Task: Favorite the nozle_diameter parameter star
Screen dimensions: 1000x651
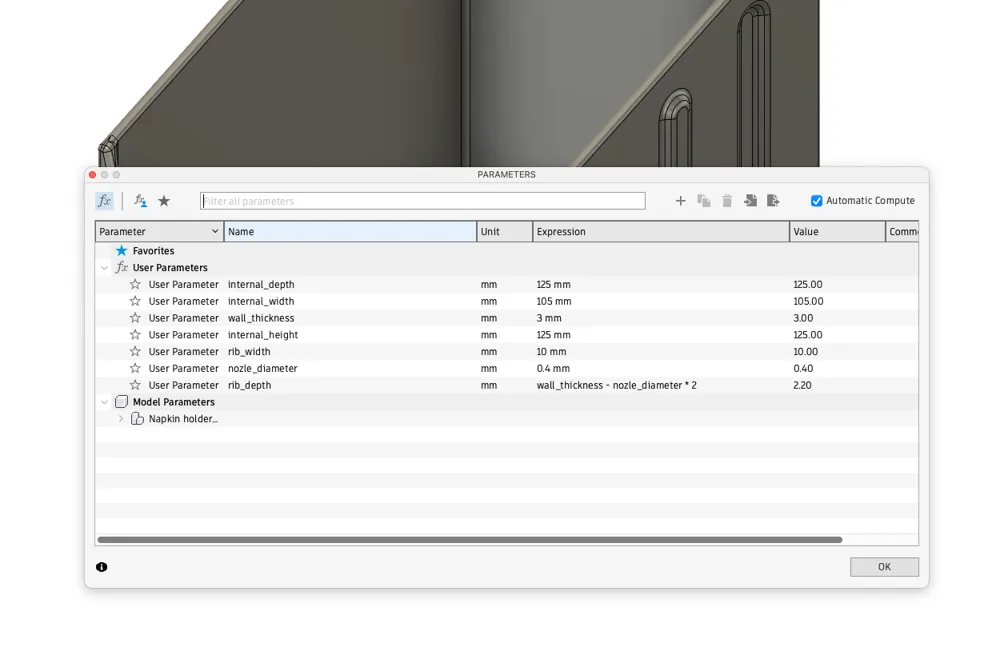Action: [x=135, y=368]
